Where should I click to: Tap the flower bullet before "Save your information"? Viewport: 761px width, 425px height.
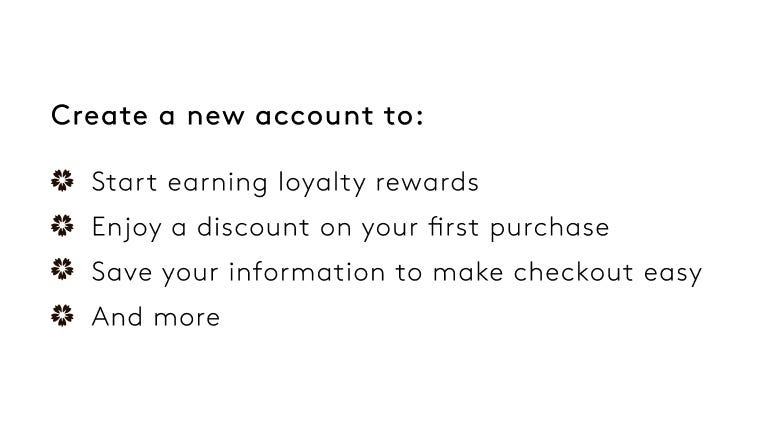(x=62, y=269)
